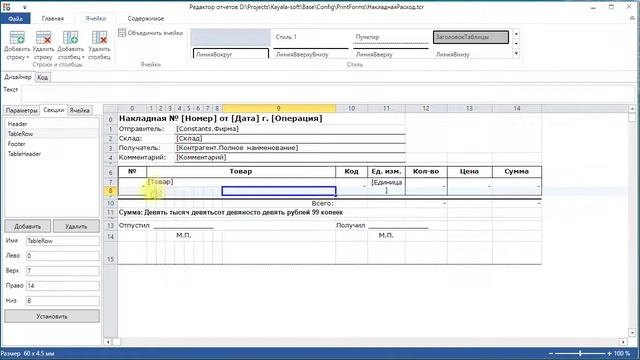Click the 'Товар' table header cell
The image size is (640, 360).
pos(241,171)
